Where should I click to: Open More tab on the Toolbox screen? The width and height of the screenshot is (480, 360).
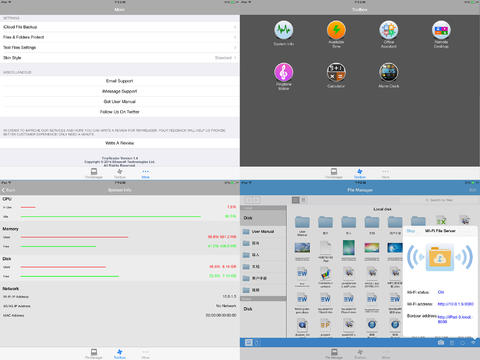pyautogui.click(x=385, y=173)
